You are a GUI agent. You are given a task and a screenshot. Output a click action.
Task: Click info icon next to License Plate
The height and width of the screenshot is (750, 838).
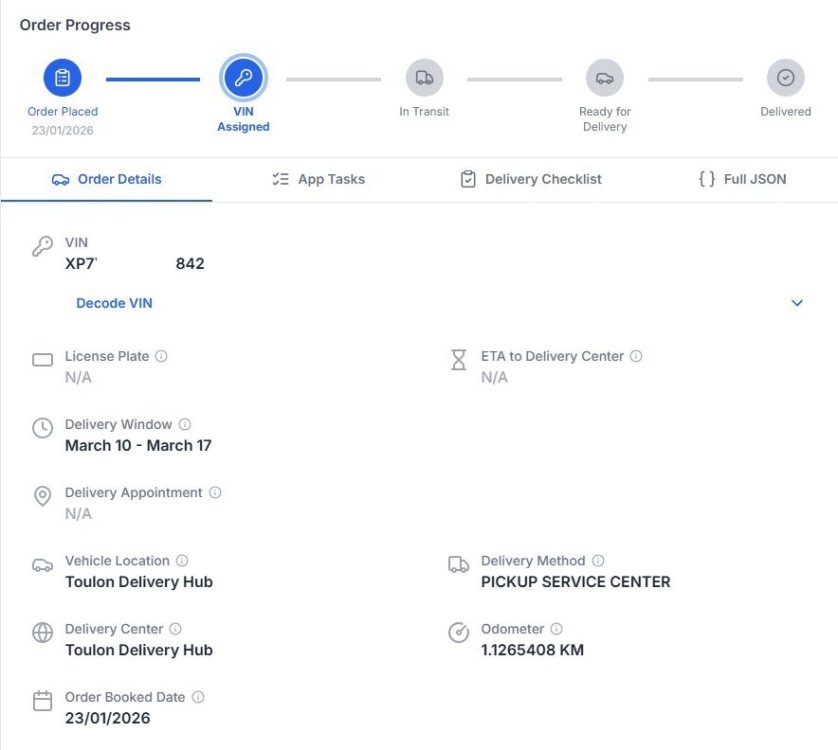click(x=161, y=356)
